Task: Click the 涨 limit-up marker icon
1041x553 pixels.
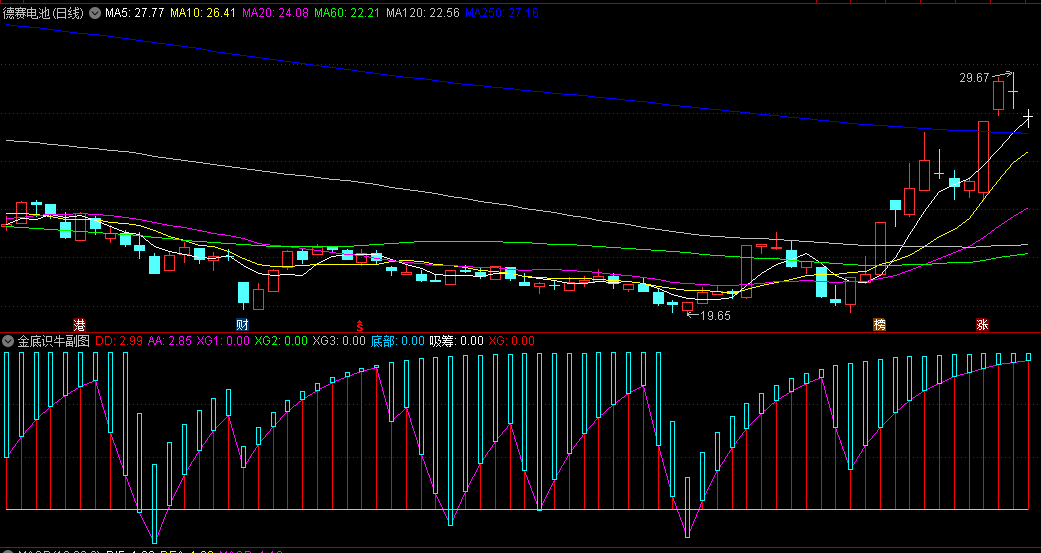Action: point(983,325)
